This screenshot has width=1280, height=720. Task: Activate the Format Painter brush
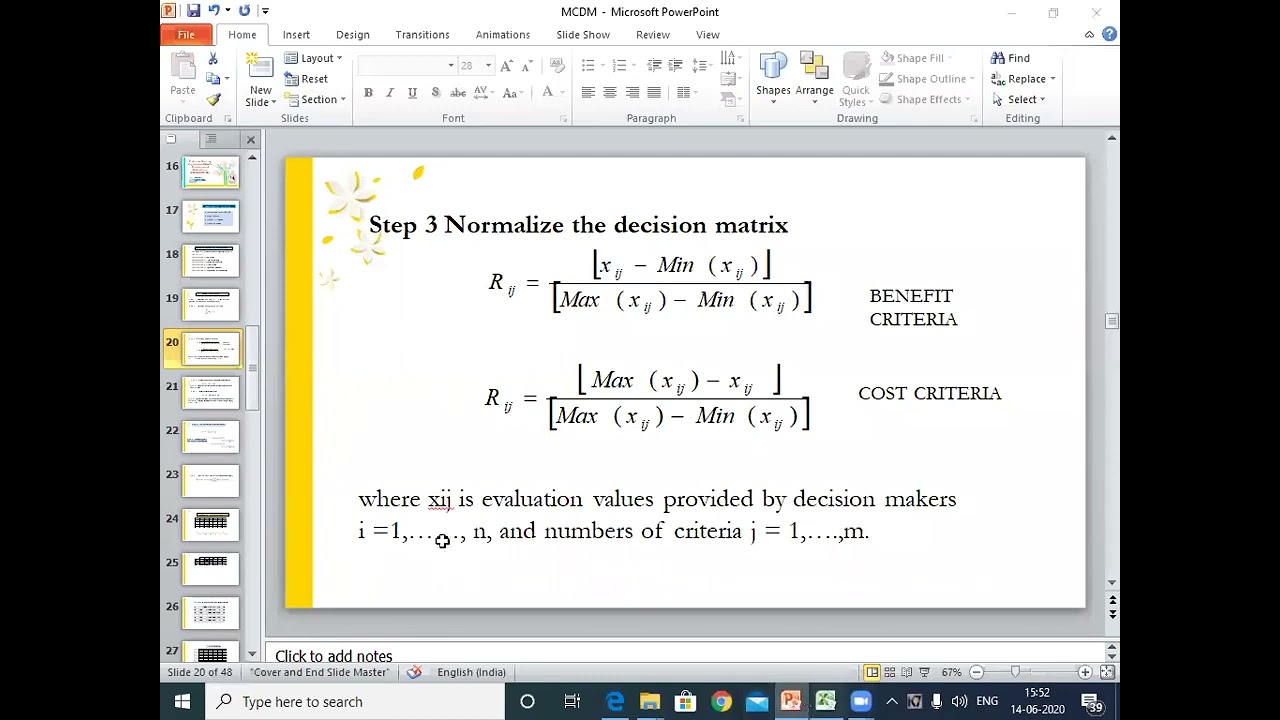coord(213,100)
